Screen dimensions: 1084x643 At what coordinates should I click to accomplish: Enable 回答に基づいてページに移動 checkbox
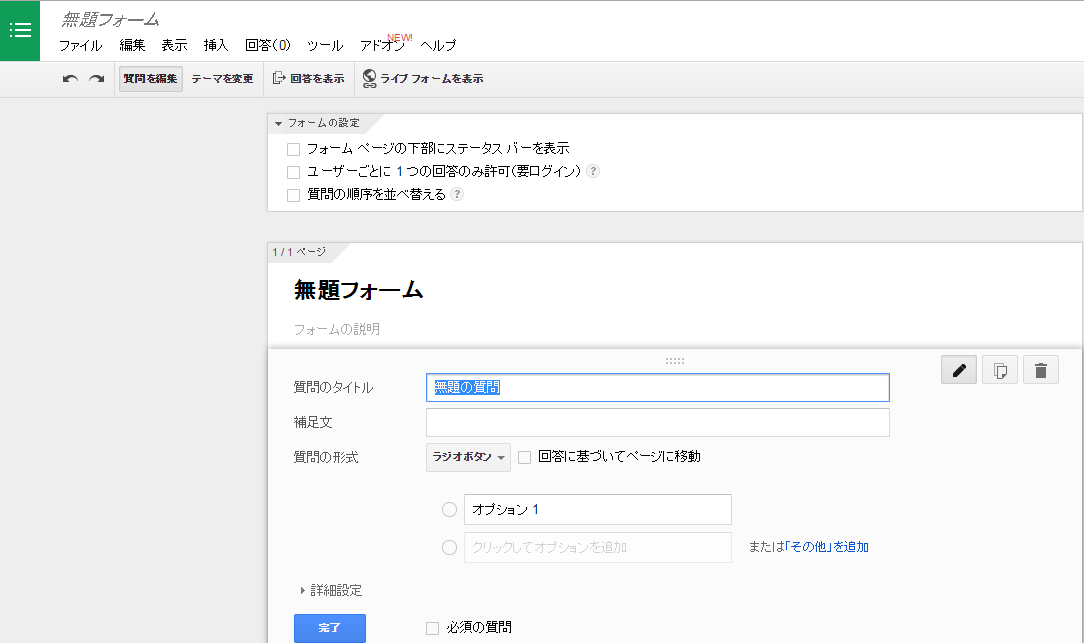pos(525,458)
